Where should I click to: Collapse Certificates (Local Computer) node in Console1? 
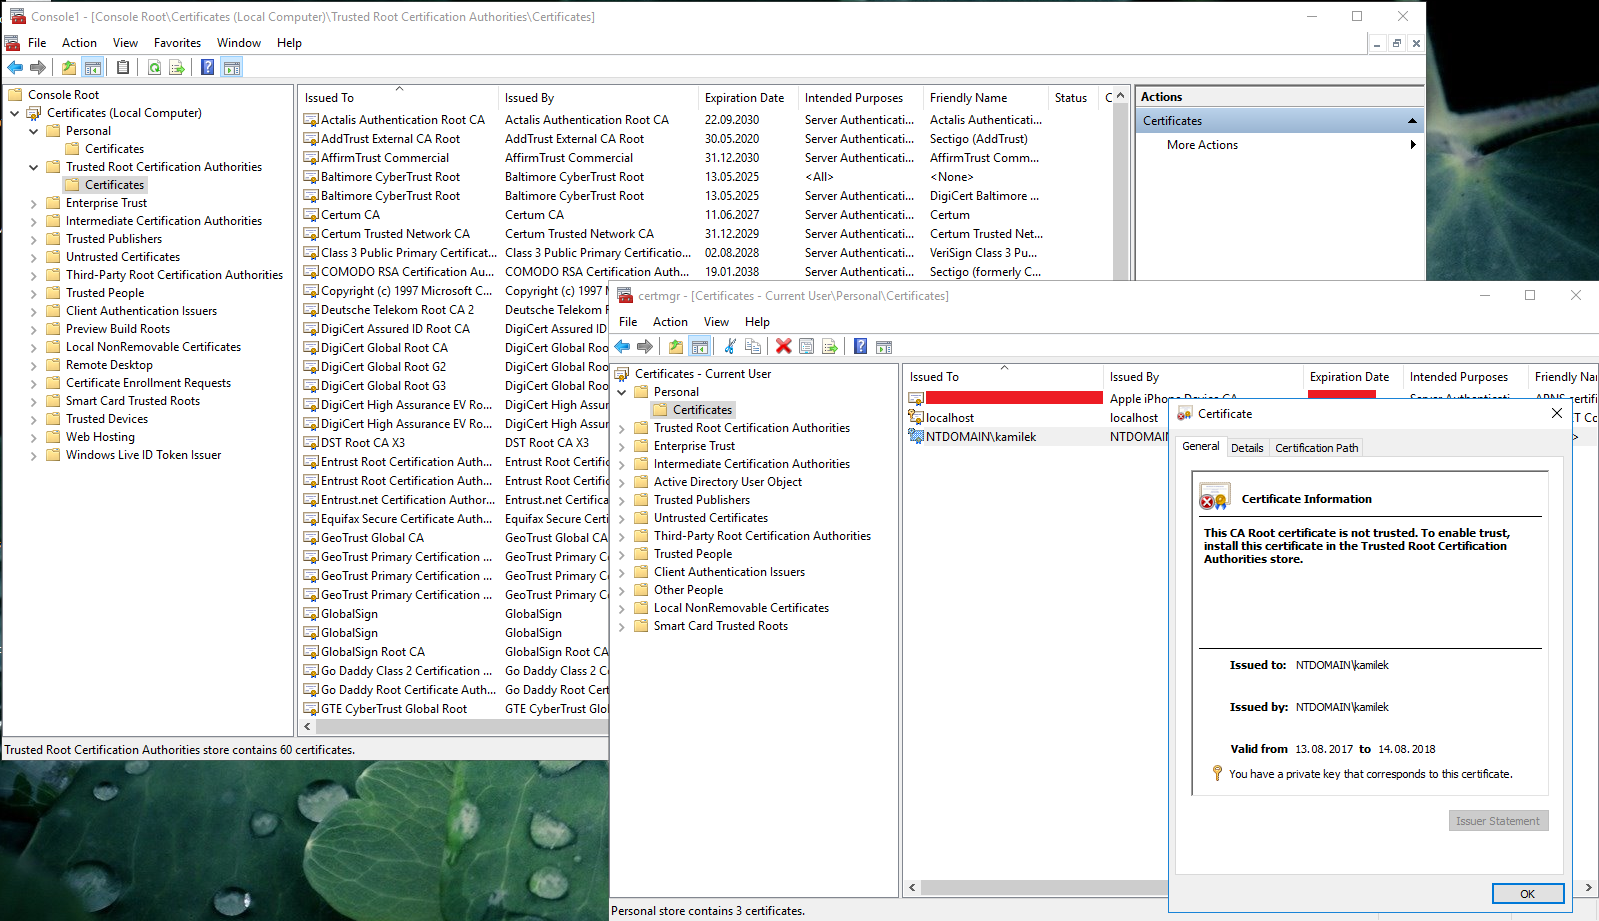[x=15, y=113]
